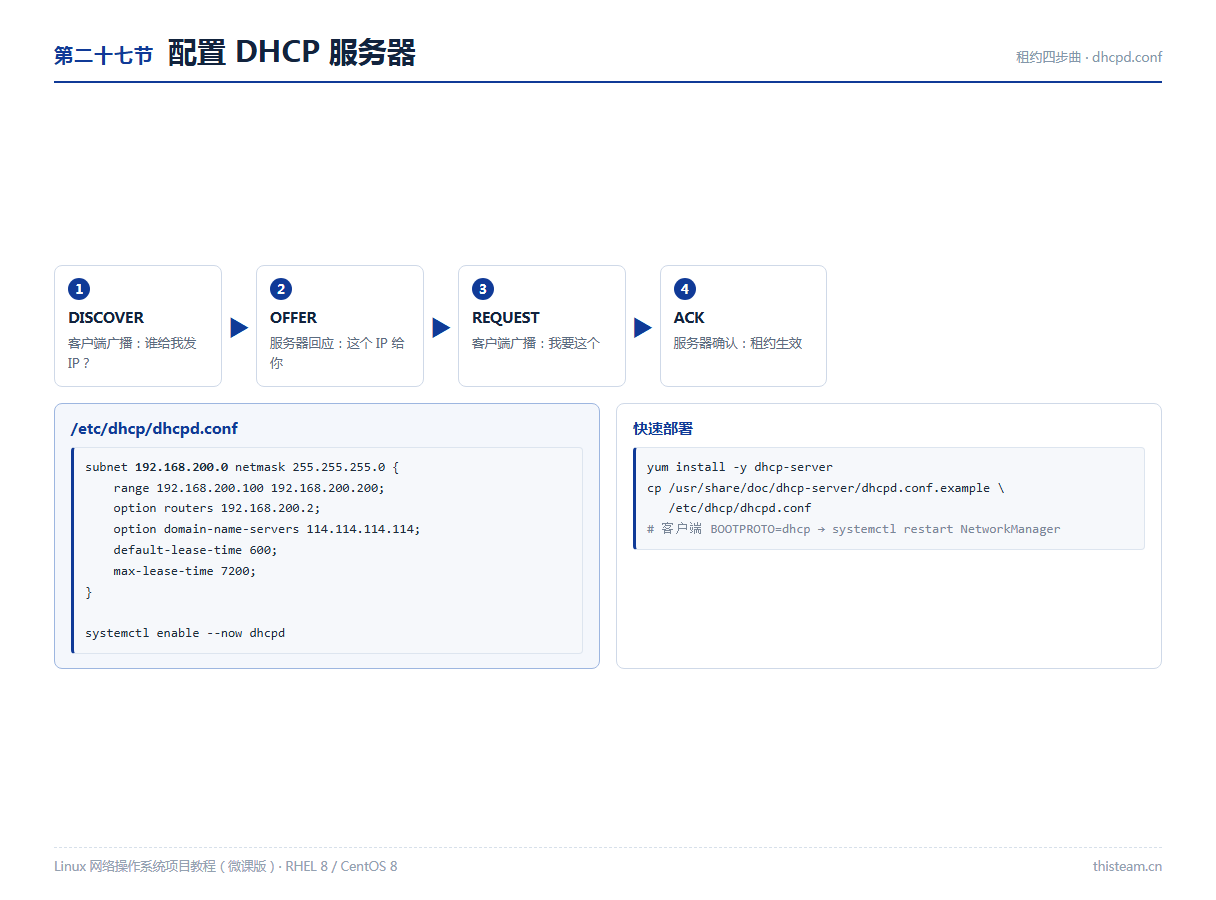Click the 'systemctl enable --now dhcpd' command
The width and height of the screenshot is (1216, 900).
[x=185, y=634]
